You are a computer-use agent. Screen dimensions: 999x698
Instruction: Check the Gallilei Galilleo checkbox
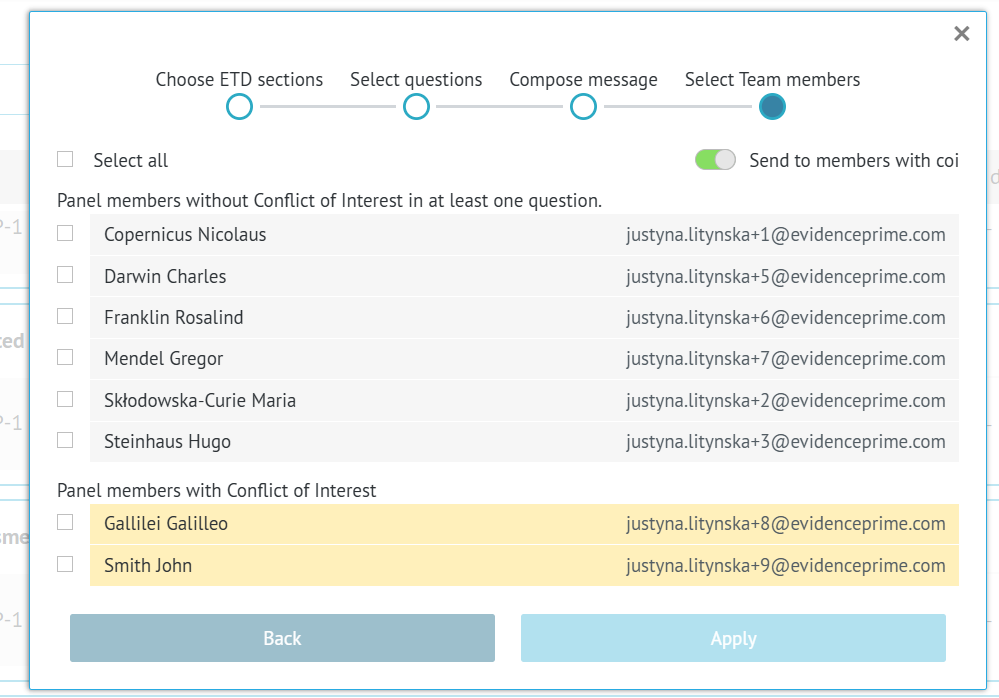click(x=66, y=522)
